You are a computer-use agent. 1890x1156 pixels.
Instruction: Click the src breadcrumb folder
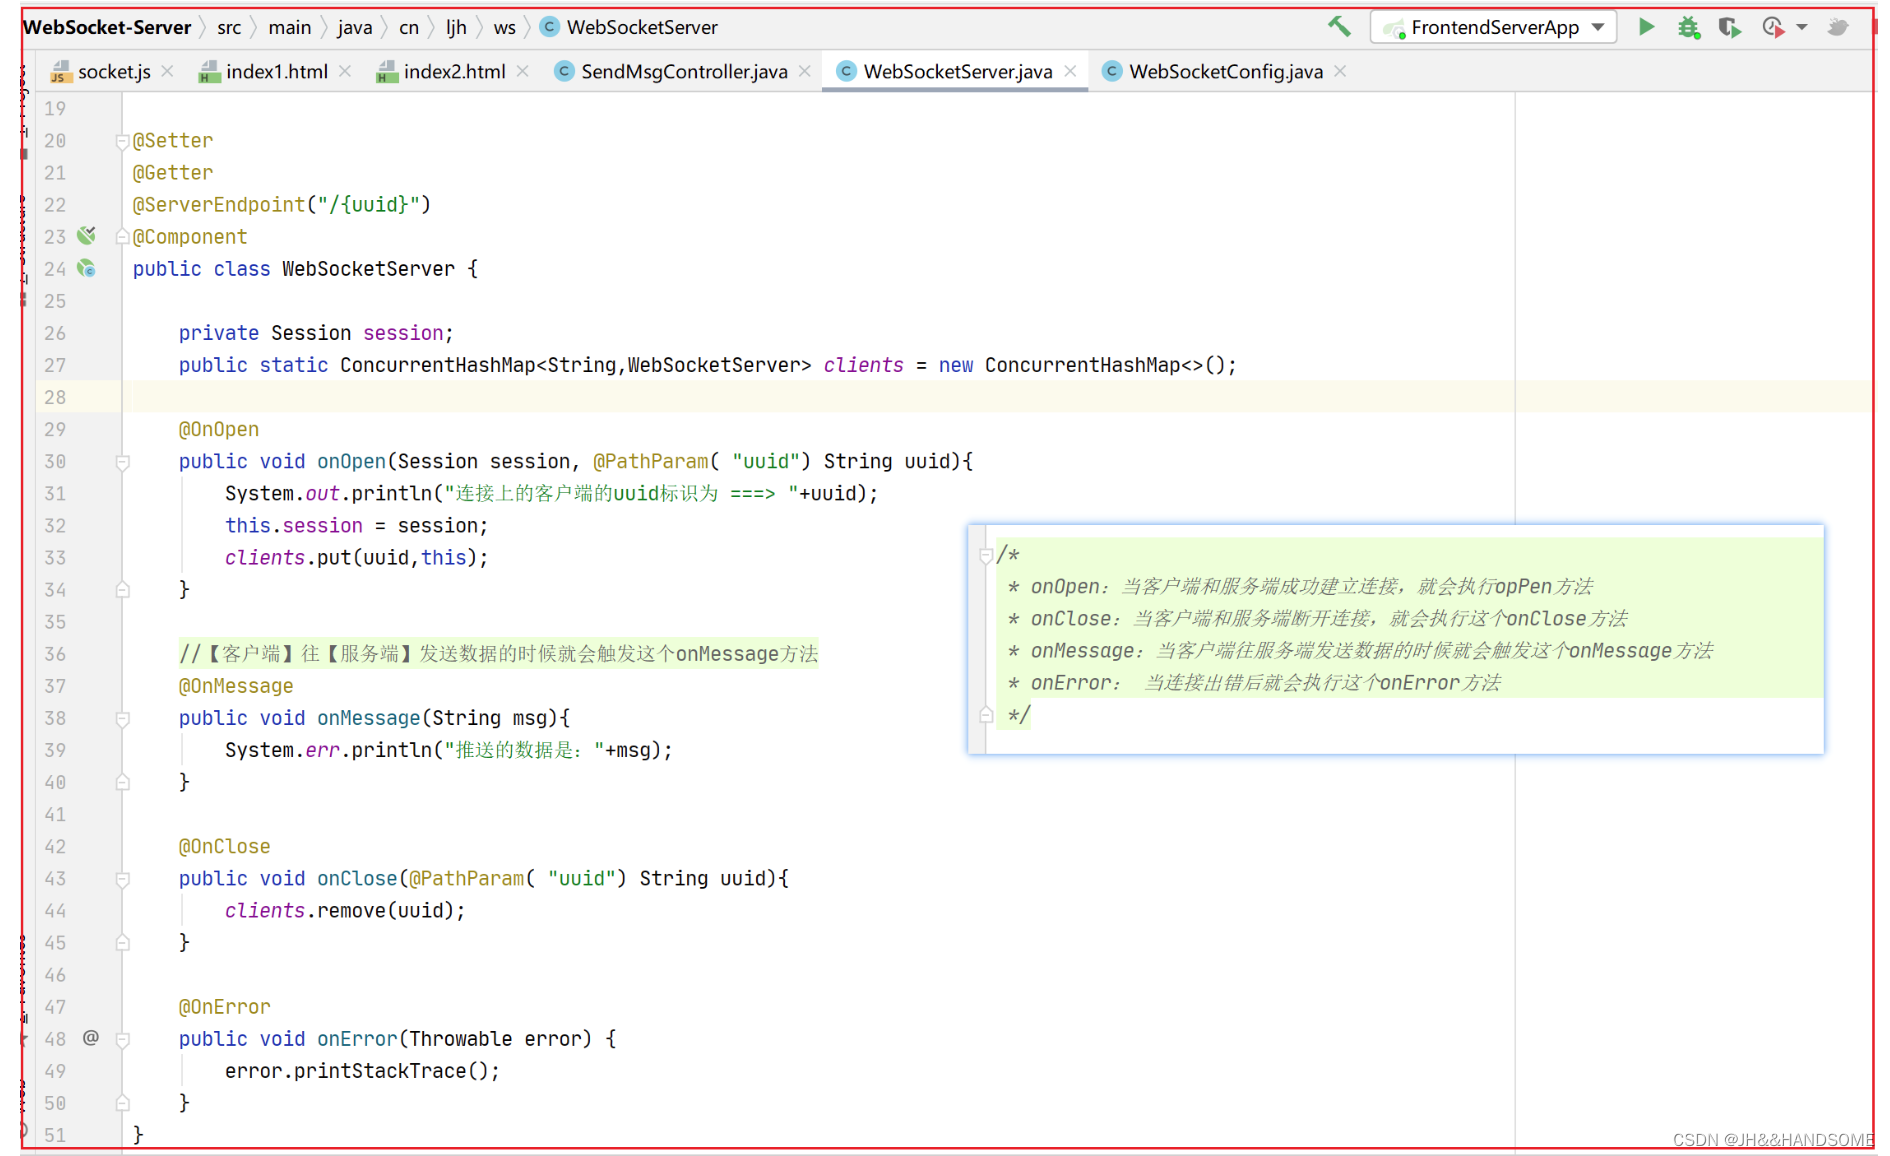(229, 27)
